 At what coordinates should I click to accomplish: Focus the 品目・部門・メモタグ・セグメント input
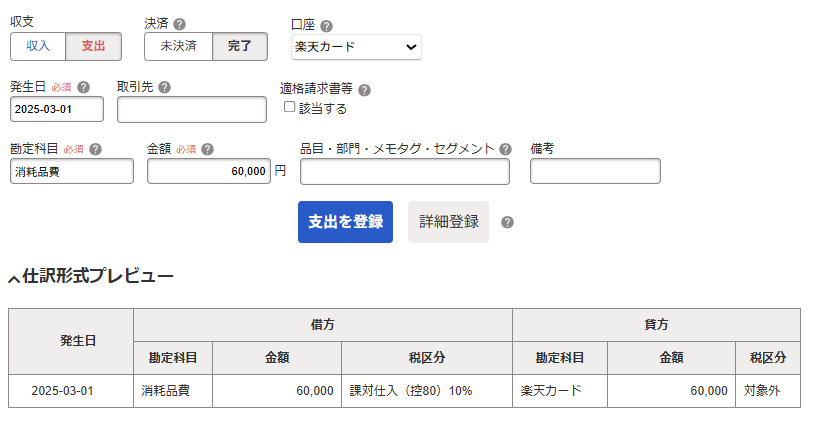[405, 171]
